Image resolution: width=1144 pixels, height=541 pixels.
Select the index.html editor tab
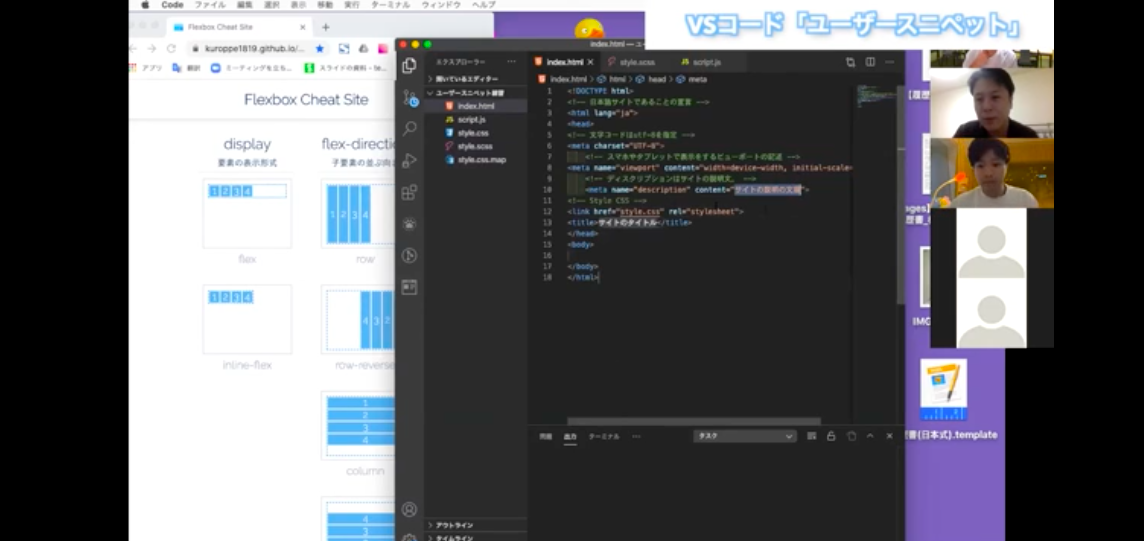(563, 62)
